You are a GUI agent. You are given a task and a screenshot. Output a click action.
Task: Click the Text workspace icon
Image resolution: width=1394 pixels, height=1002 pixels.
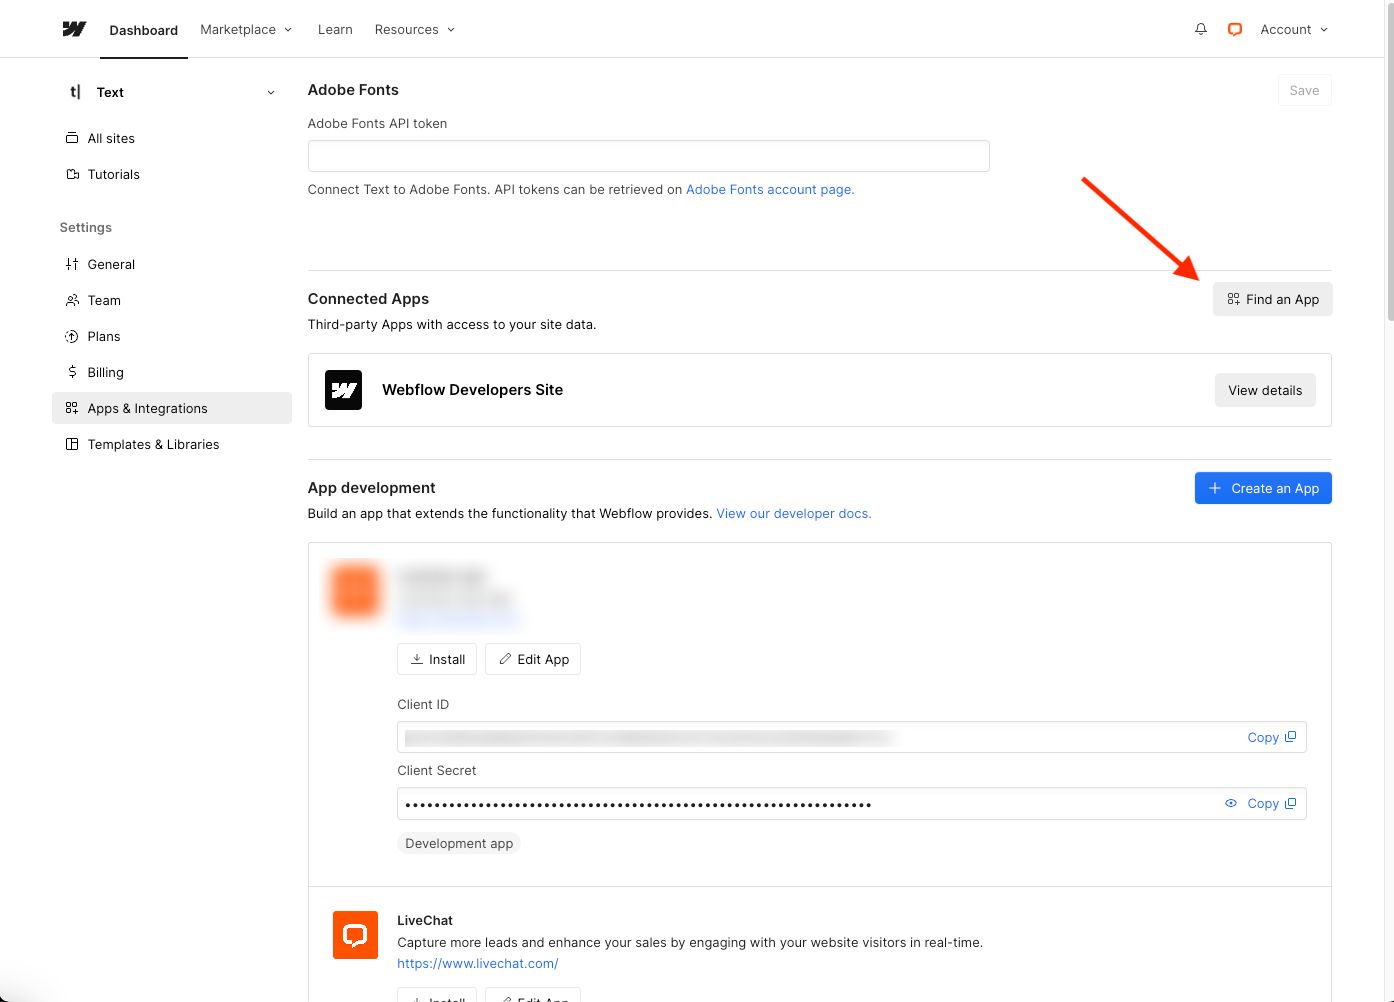75,92
